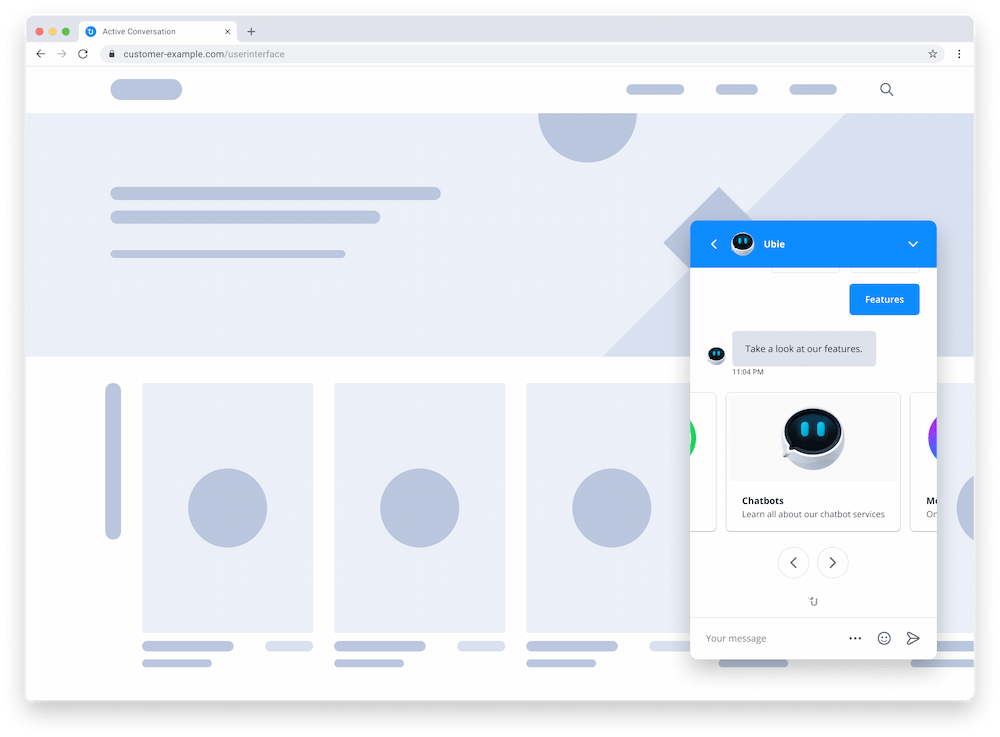Open the emoji picker smiley icon
The image size is (1000, 737).
(x=884, y=638)
